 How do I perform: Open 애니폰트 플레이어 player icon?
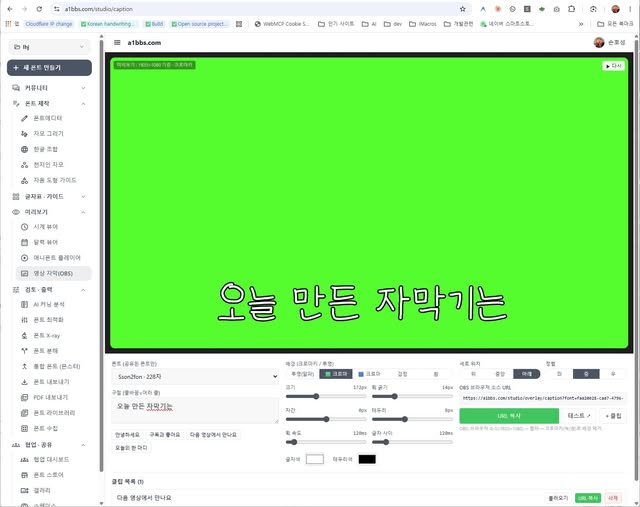(x=24, y=258)
